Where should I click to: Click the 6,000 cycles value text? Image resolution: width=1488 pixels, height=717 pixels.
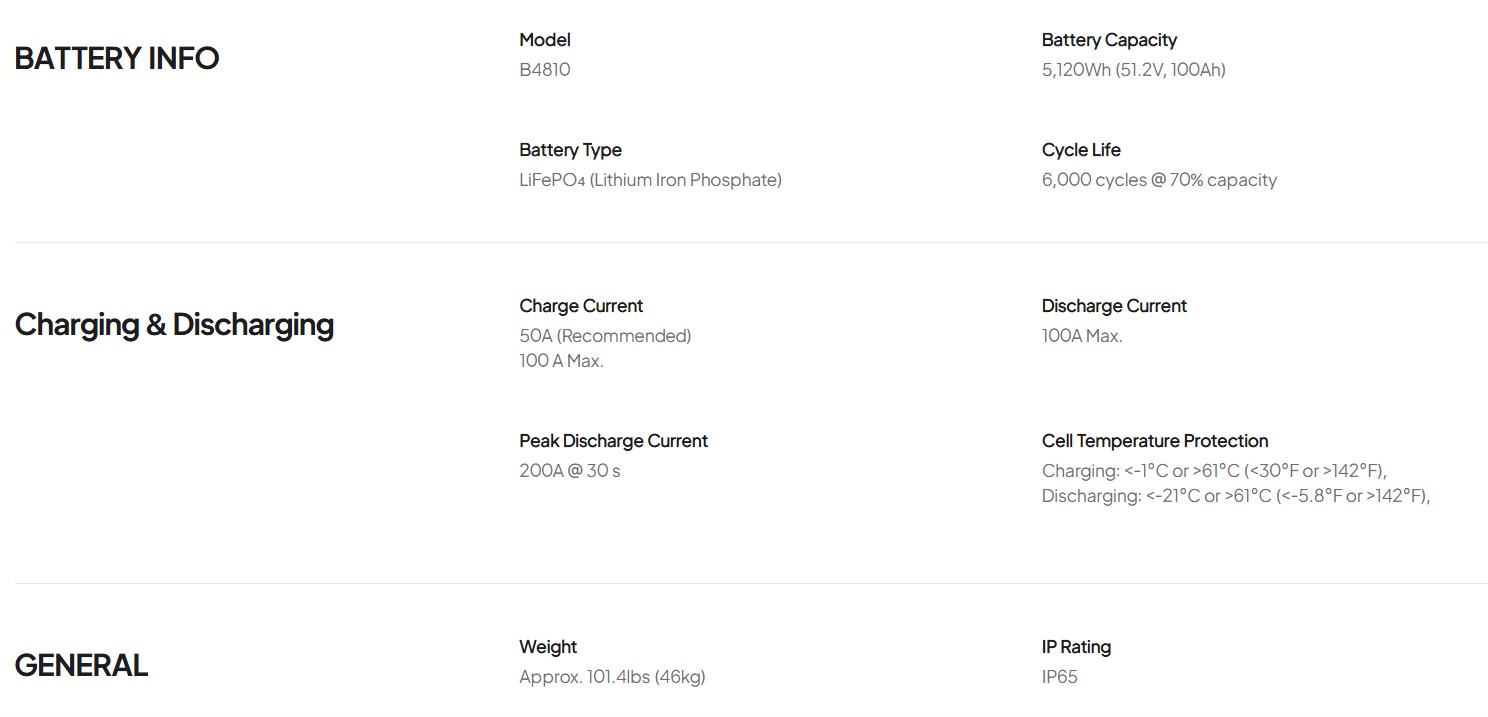(x=1158, y=180)
